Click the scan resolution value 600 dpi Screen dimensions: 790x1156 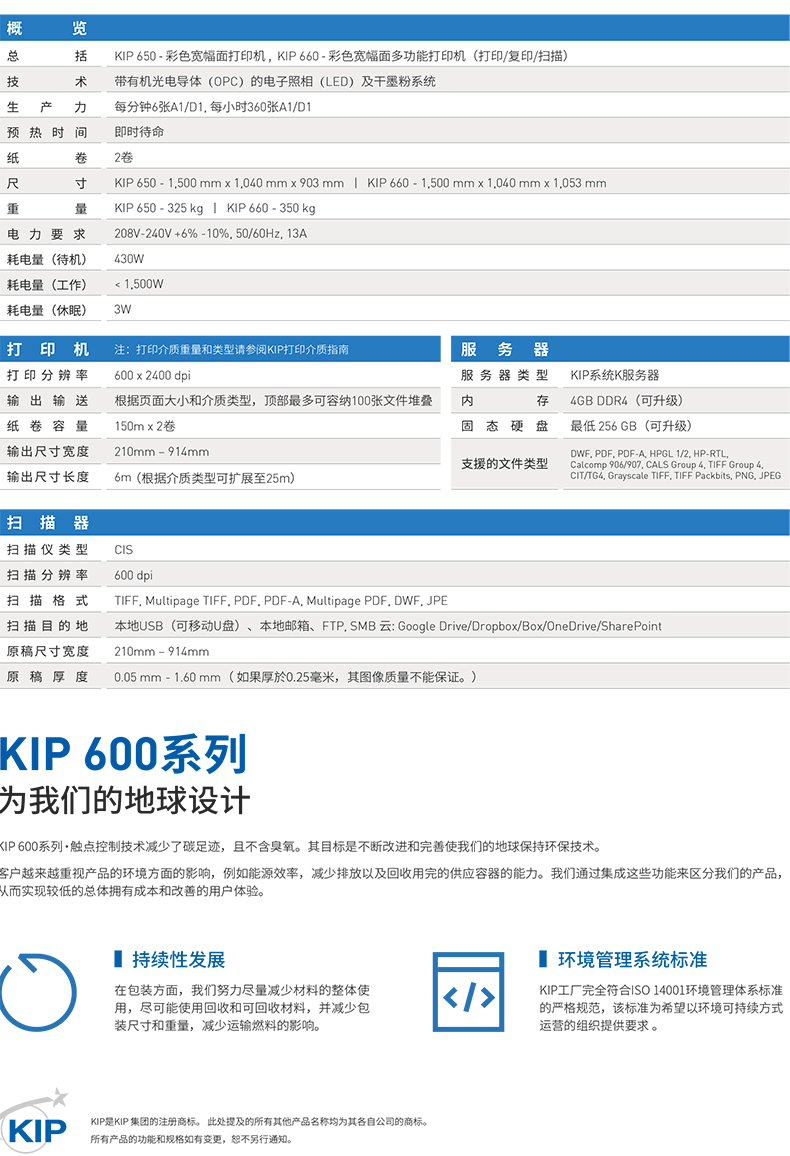click(x=133, y=575)
